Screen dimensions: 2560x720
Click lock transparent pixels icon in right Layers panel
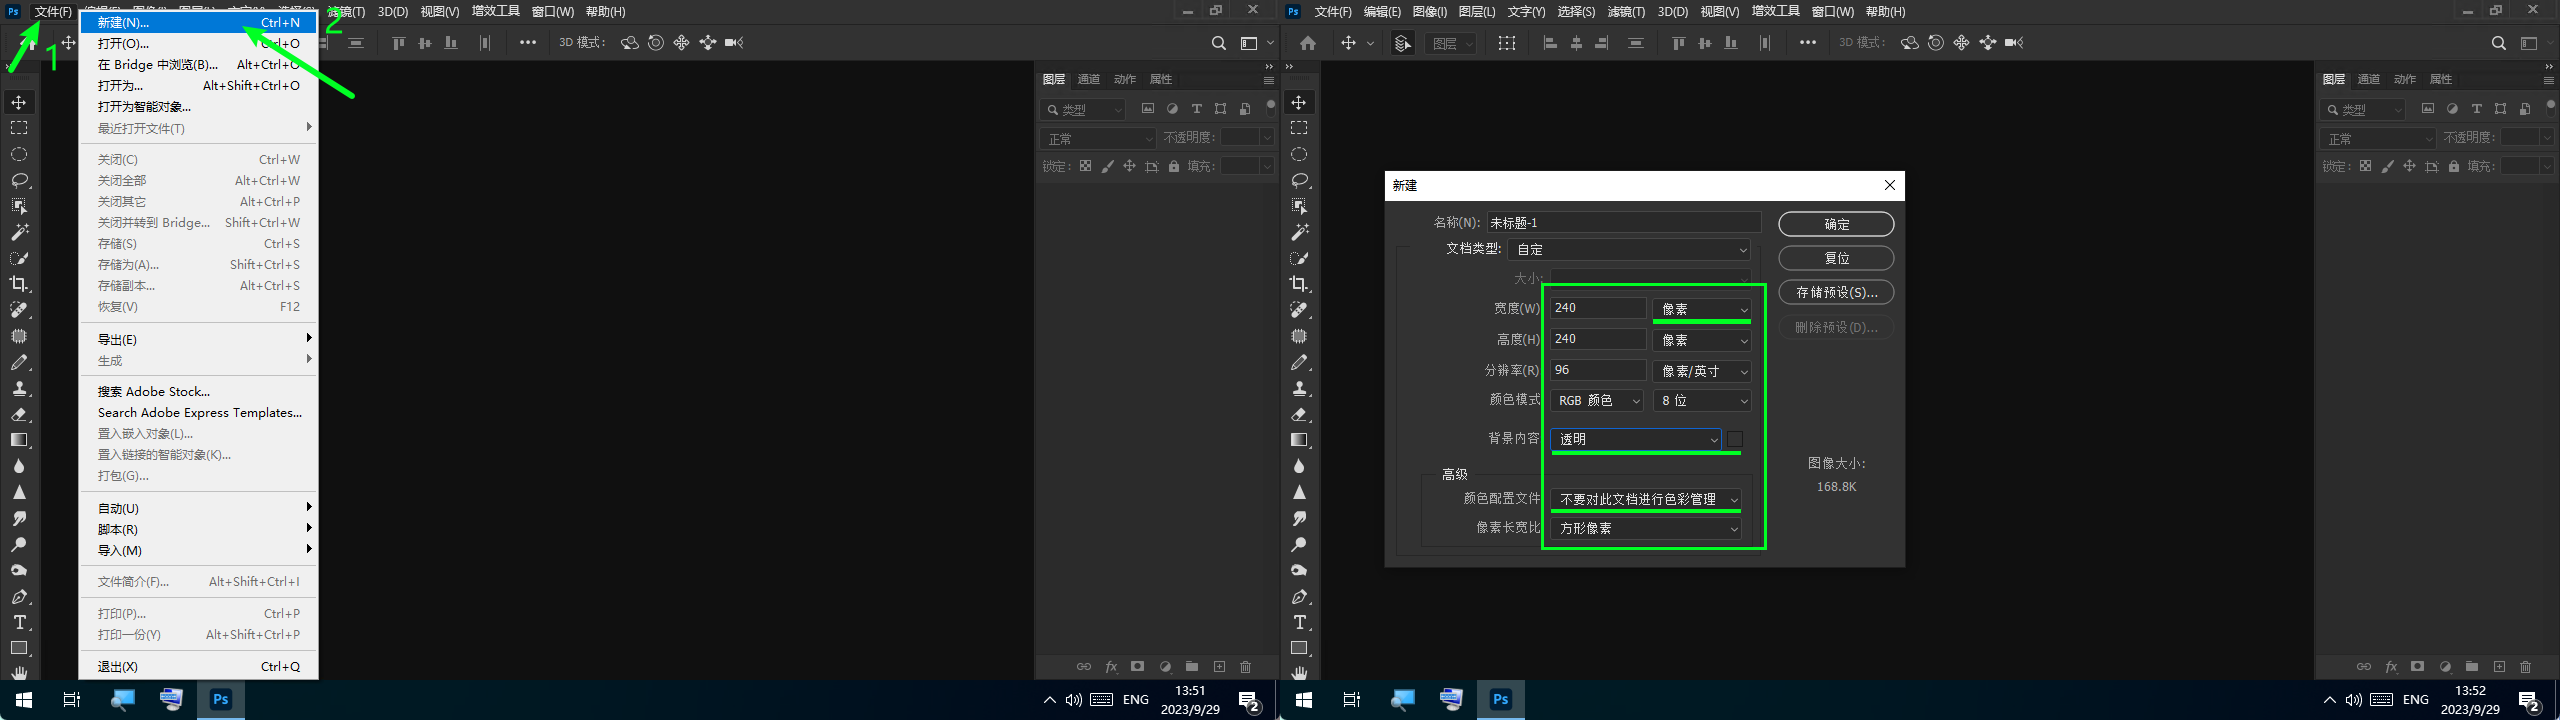tap(2365, 166)
